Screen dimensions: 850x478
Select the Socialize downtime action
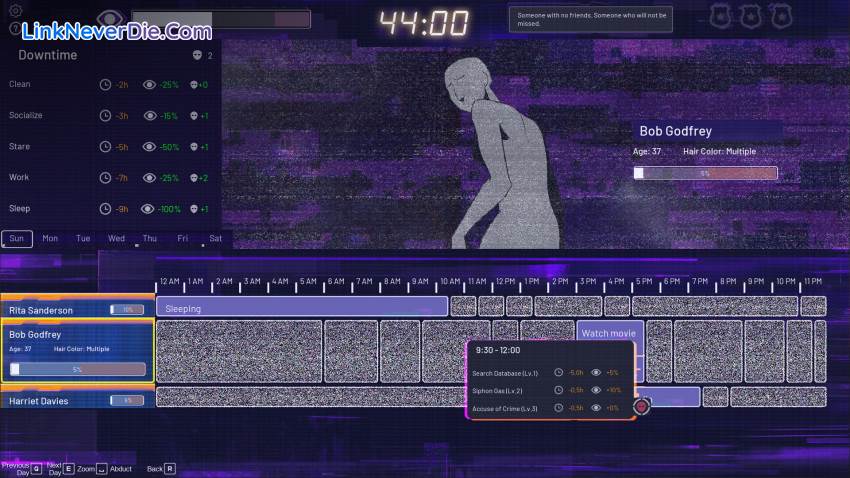click(x=26, y=116)
